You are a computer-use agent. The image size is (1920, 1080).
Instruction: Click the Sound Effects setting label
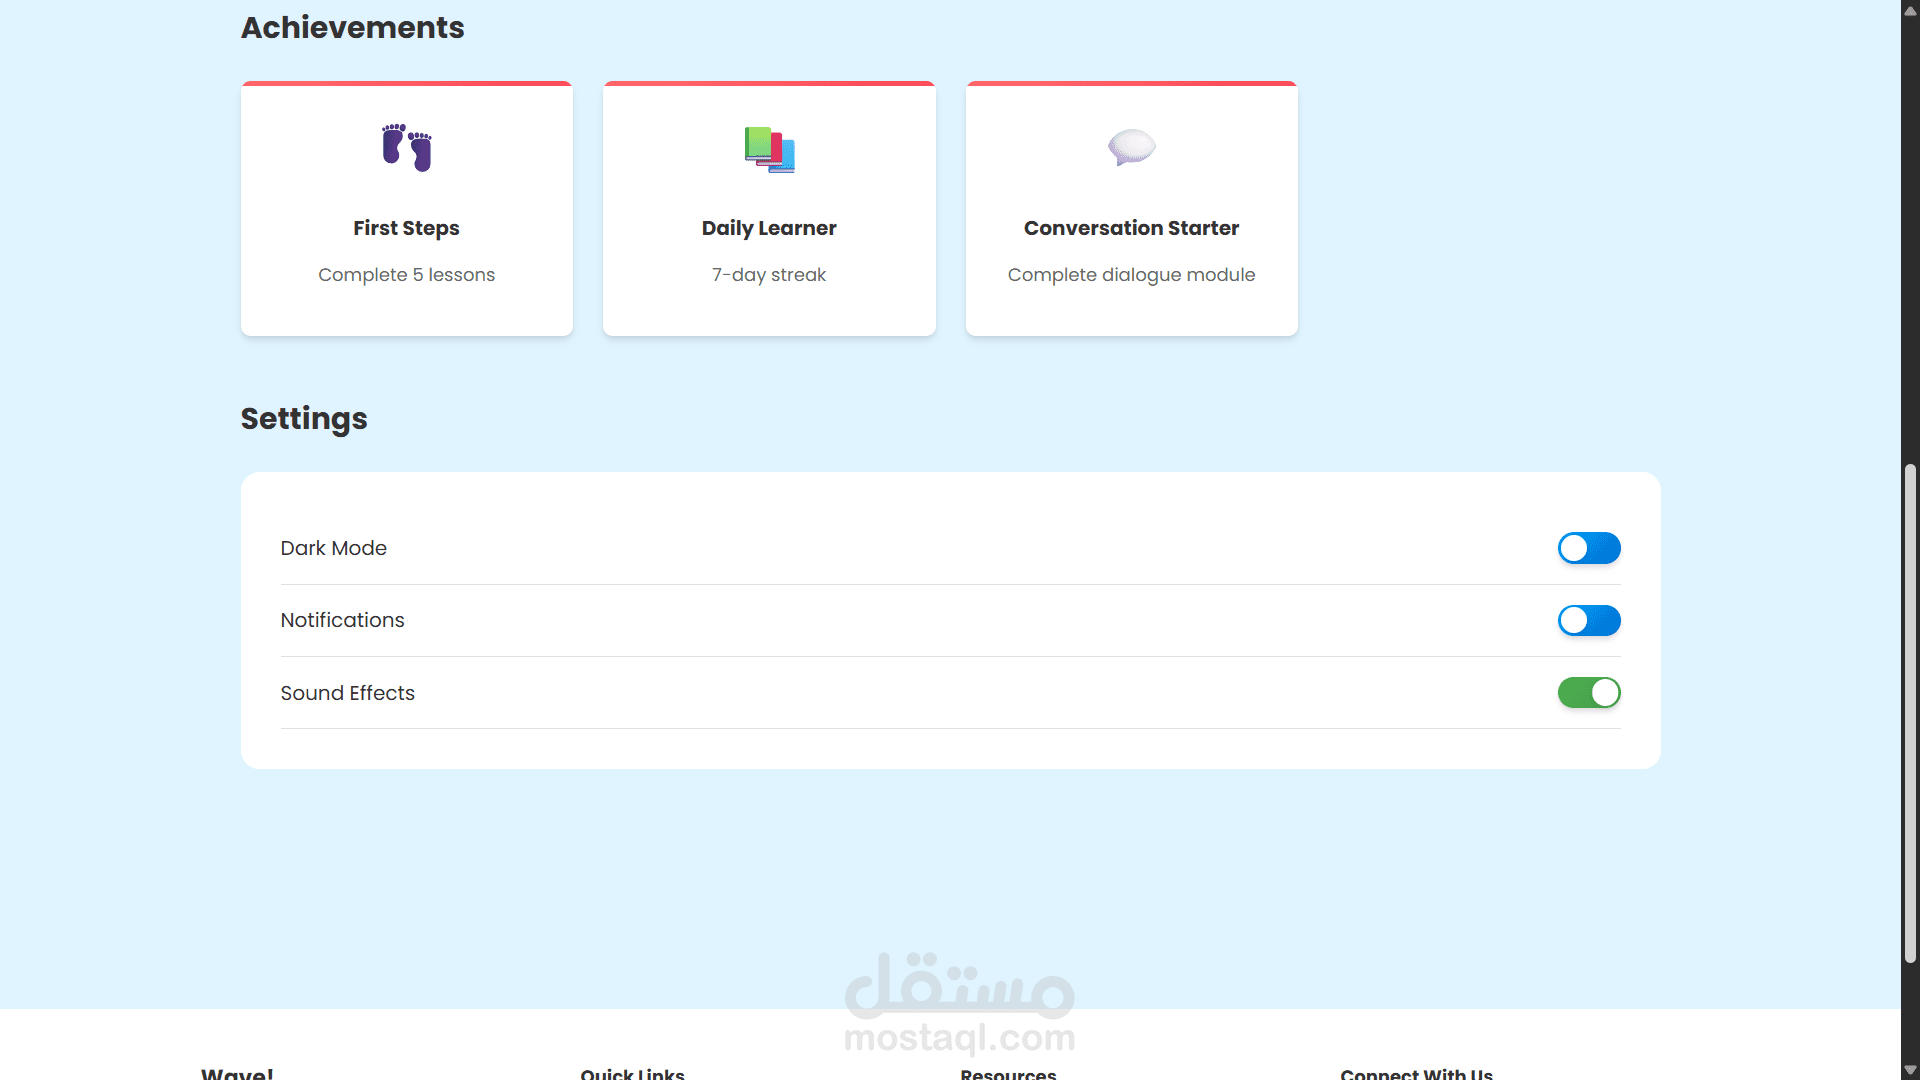[347, 693]
